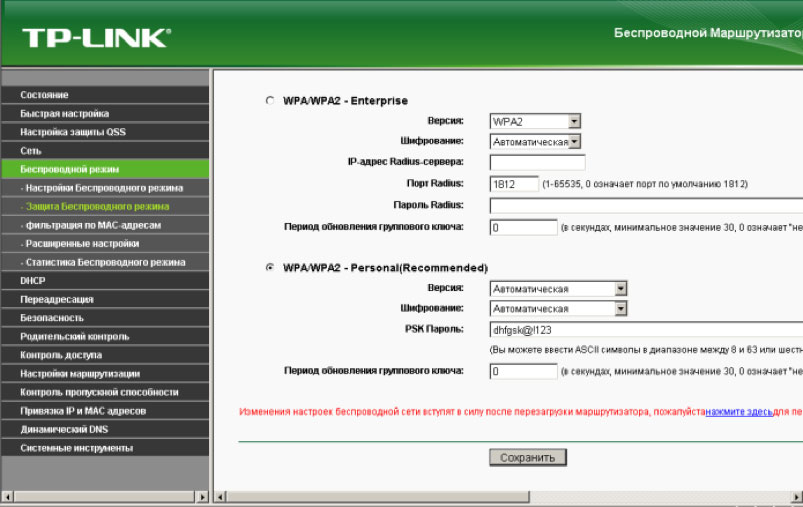Open Защита Беспроводного режима submenu
This screenshot has height=507, width=803.
tap(105, 206)
